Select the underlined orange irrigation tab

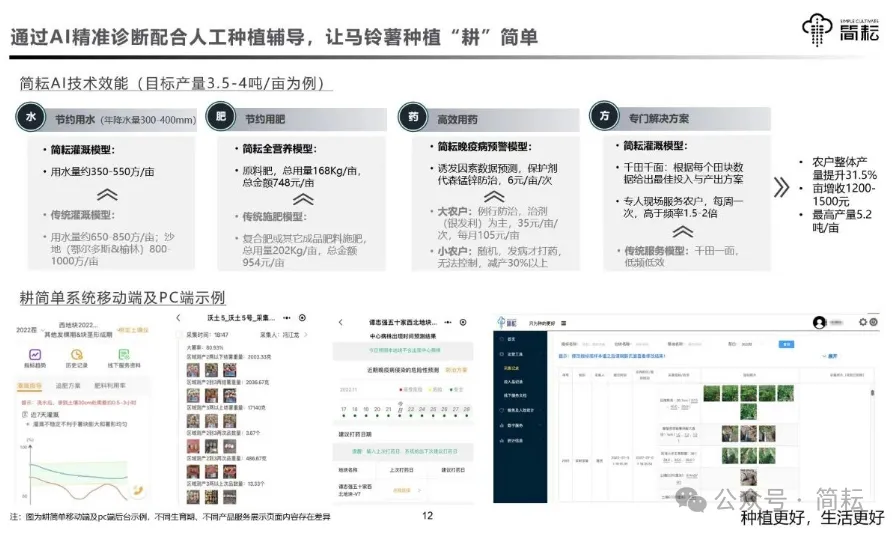[29, 386]
